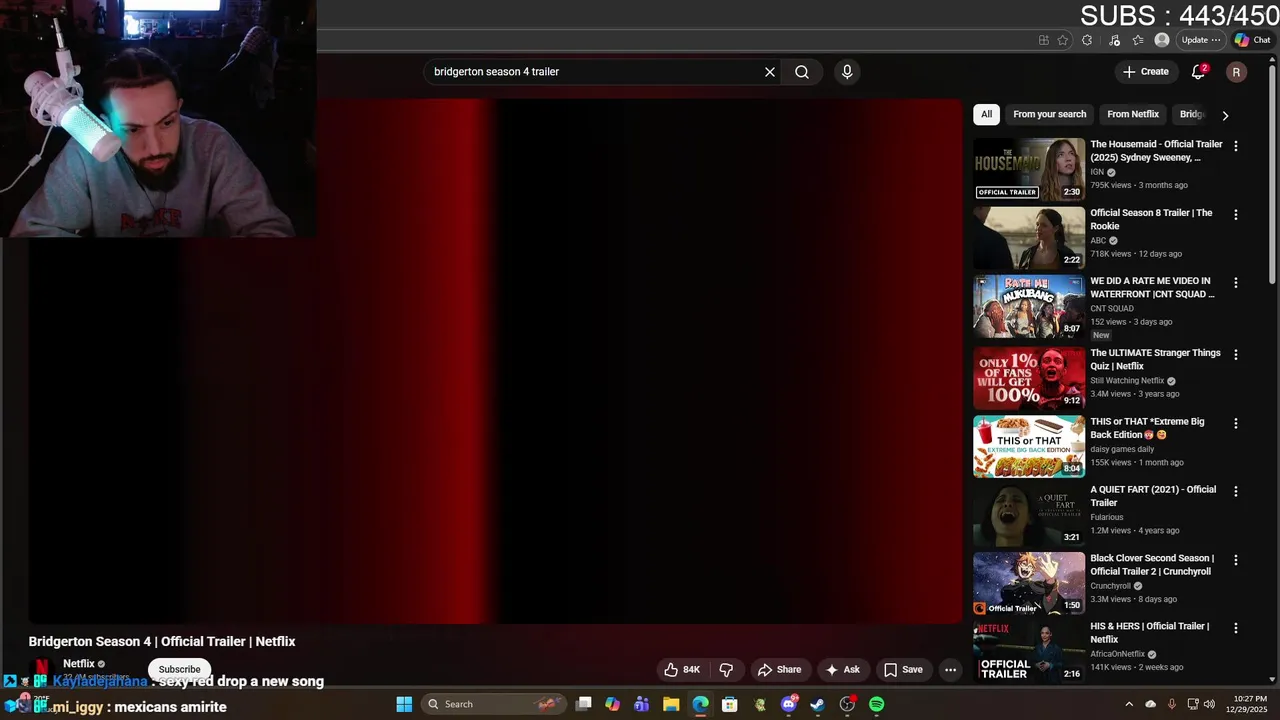The width and height of the screenshot is (1280, 720).
Task: Open Microsoft Store from taskbar
Action: coord(730,704)
